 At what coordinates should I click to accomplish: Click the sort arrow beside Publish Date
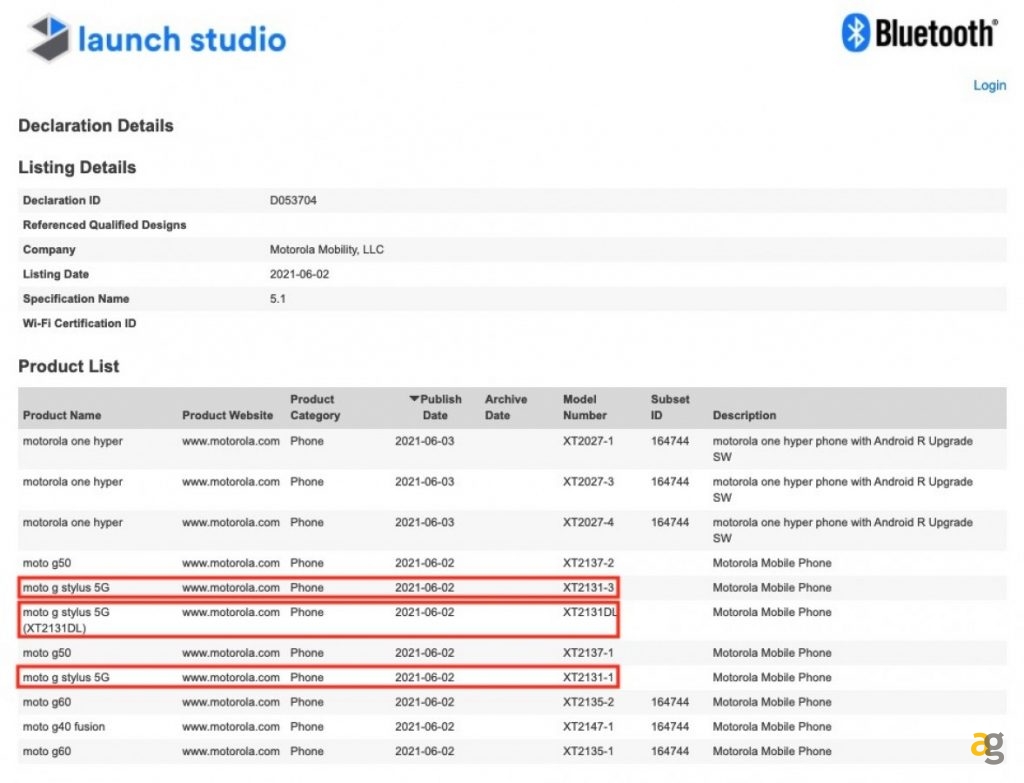[414, 399]
